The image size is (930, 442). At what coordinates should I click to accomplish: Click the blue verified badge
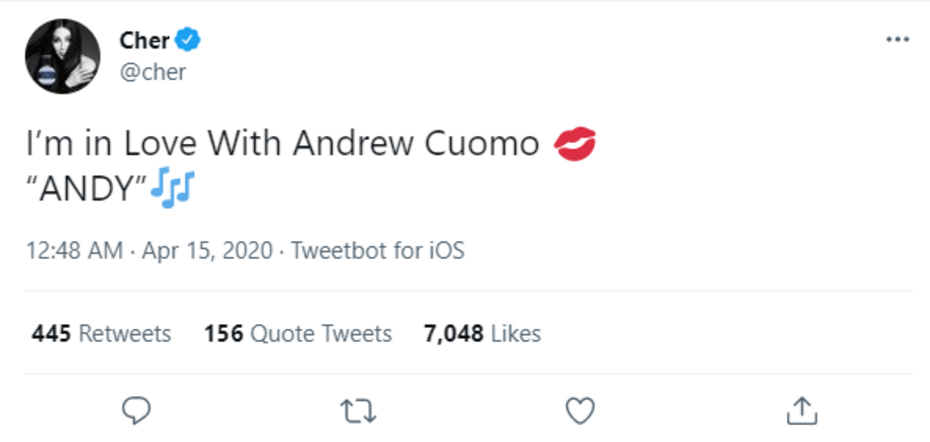pos(190,39)
